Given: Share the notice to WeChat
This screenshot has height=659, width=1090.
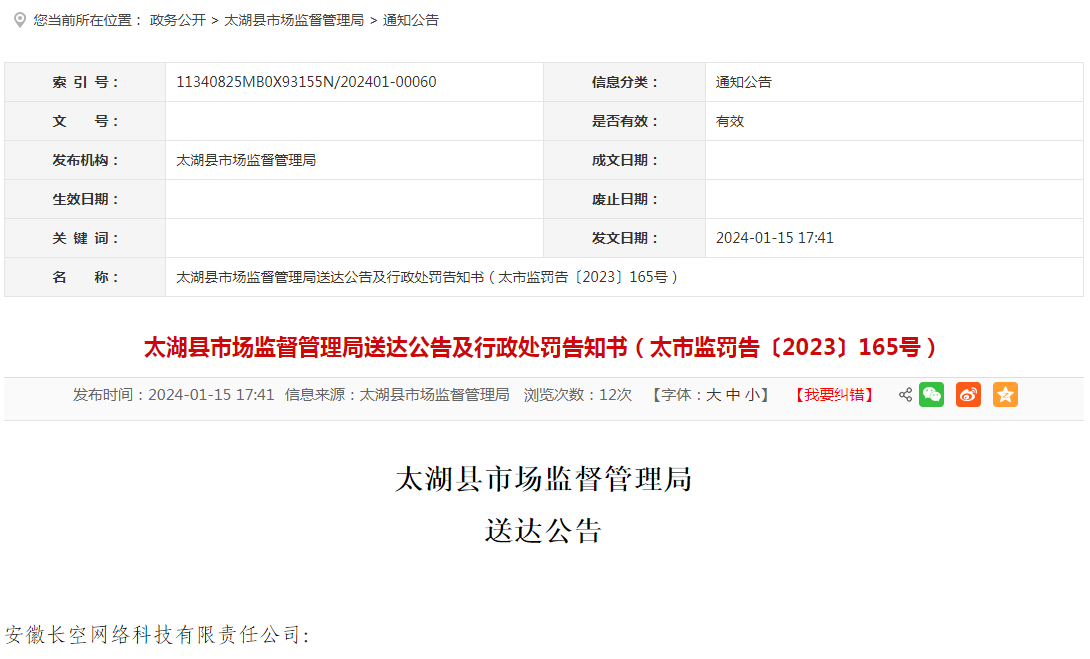Looking at the screenshot, I should pos(931,395).
